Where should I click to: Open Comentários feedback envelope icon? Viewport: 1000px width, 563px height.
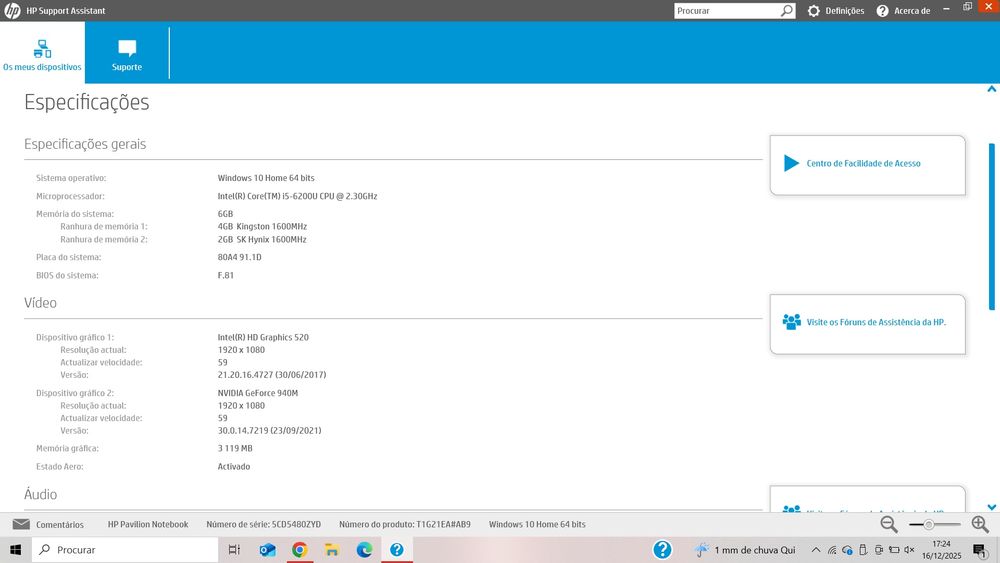click(x=21, y=524)
